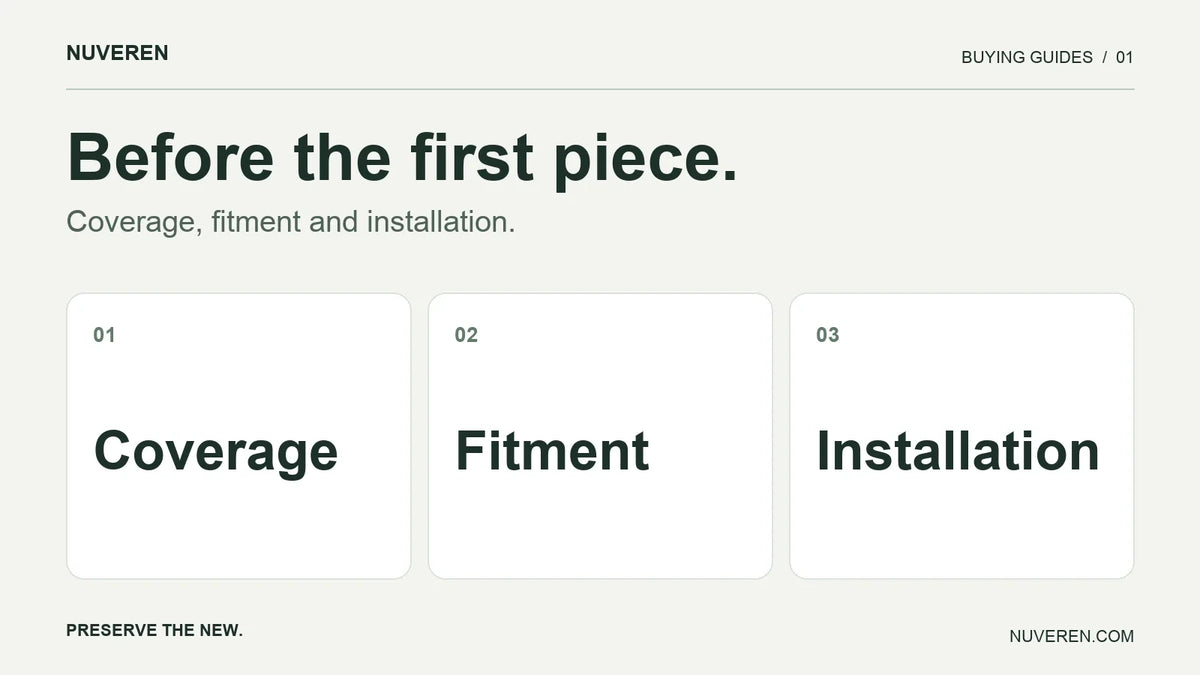Click the PRESERVE THE NEW. tagline

click(x=155, y=630)
